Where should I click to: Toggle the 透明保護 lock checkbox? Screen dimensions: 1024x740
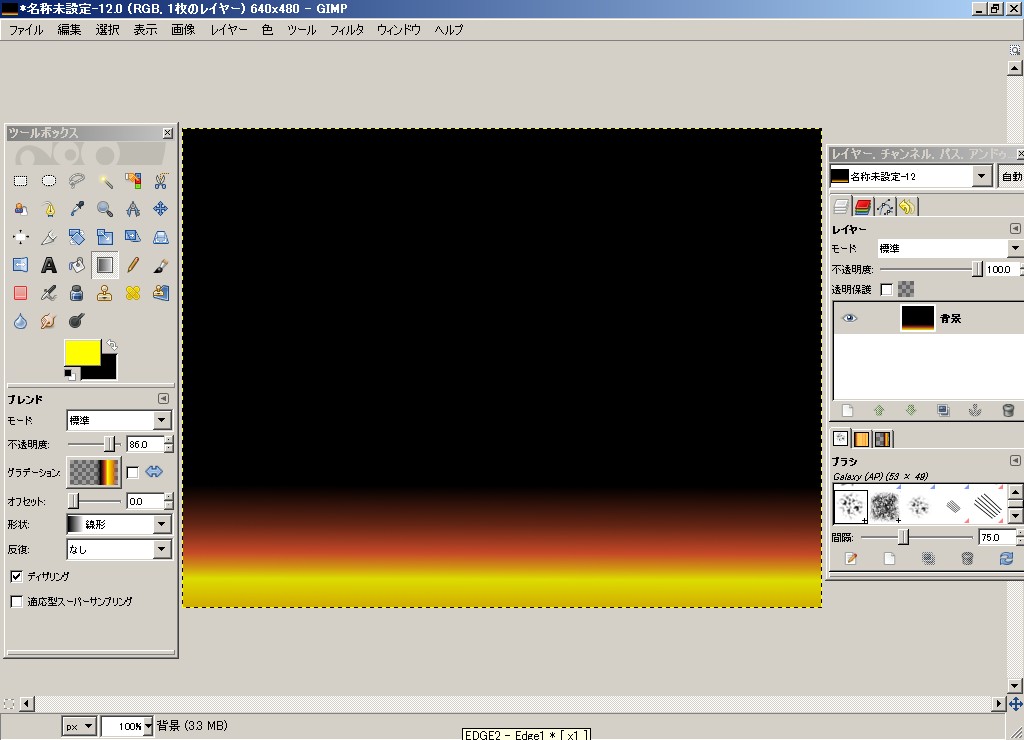pos(886,289)
